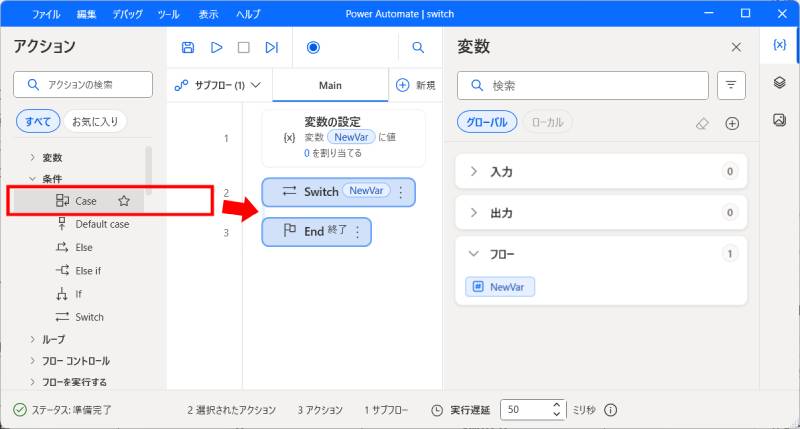Click the variables 検索 field

click(x=583, y=85)
